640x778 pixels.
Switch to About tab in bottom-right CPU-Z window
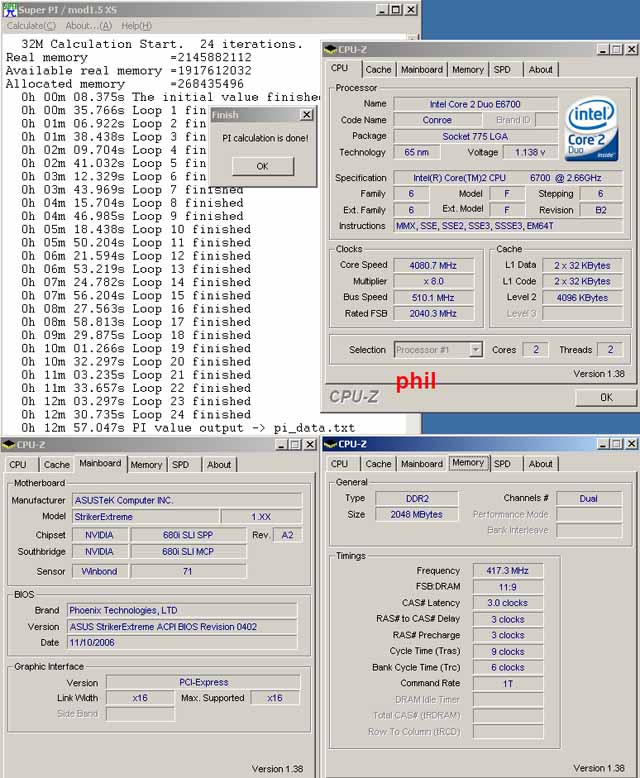(540, 464)
